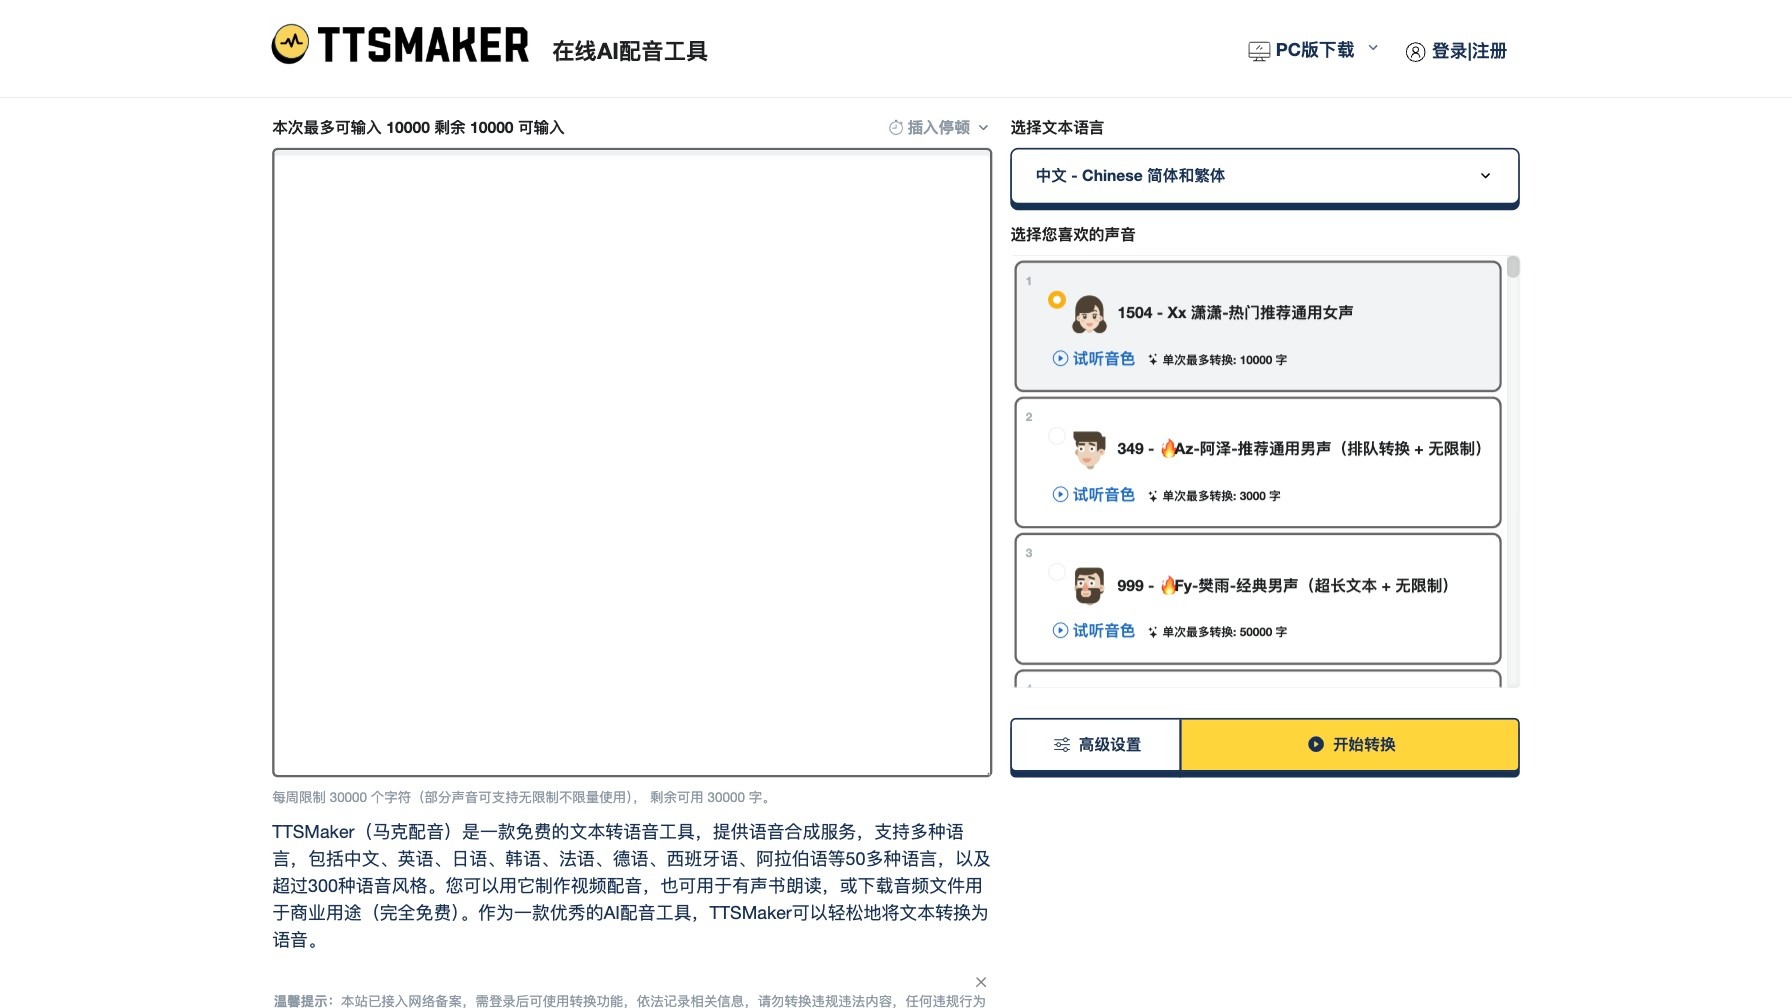Select the radio button for voice 1504 潇潇
1792x1008 pixels.
(x=1057, y=298)
